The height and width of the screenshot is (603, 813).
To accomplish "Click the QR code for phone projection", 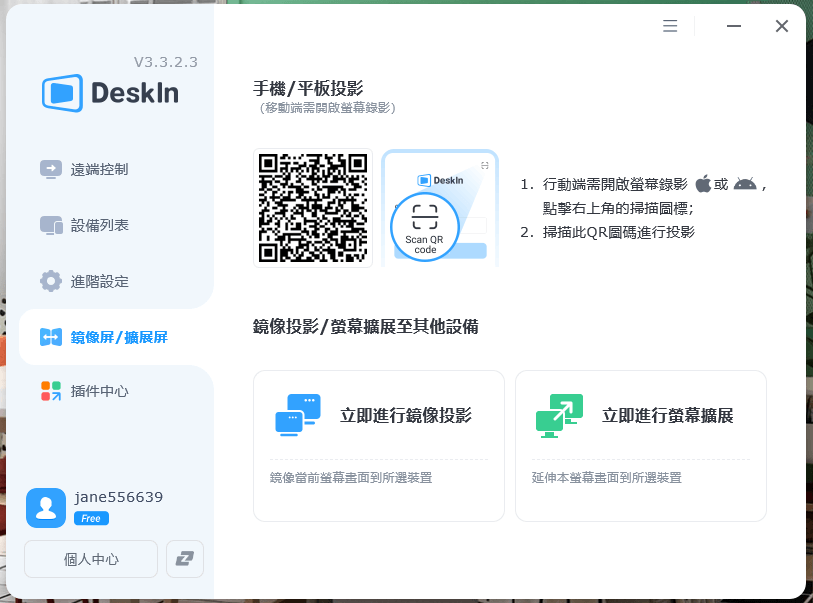I will tap(310, 207).
